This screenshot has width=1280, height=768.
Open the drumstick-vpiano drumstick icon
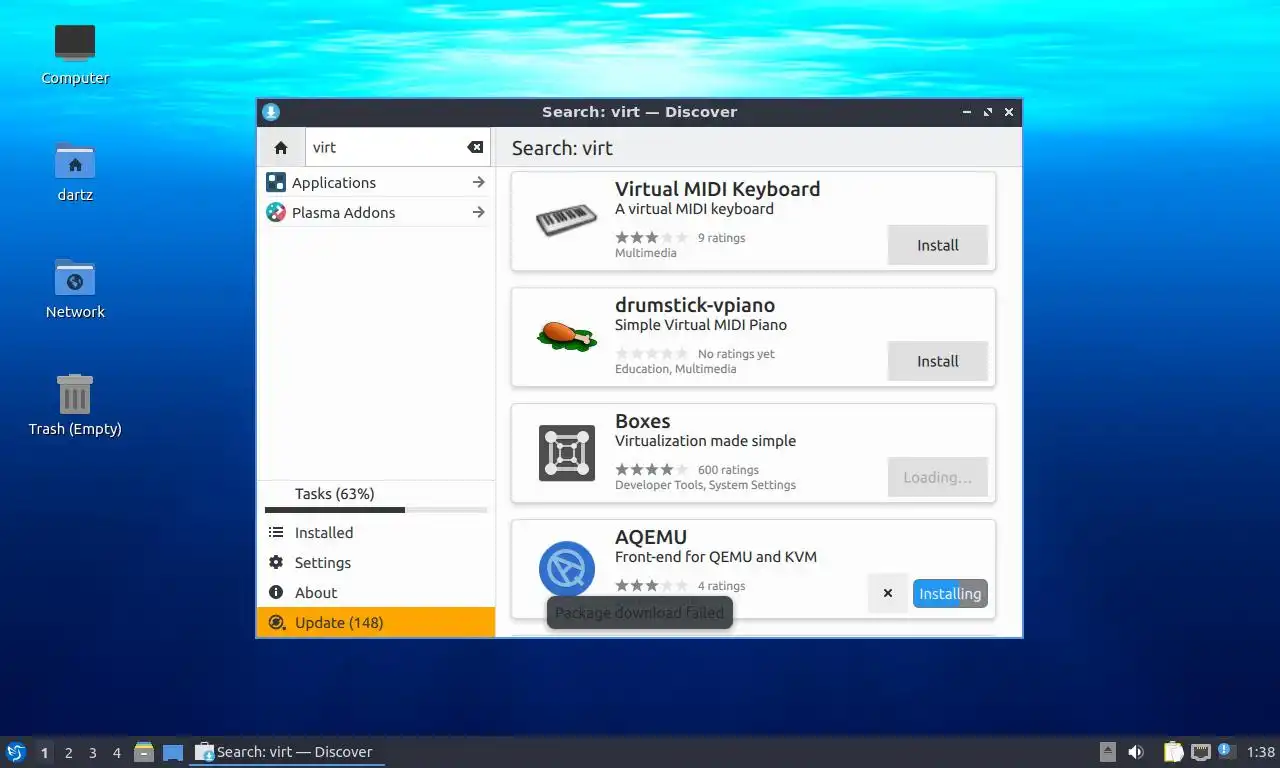(567, 336)
